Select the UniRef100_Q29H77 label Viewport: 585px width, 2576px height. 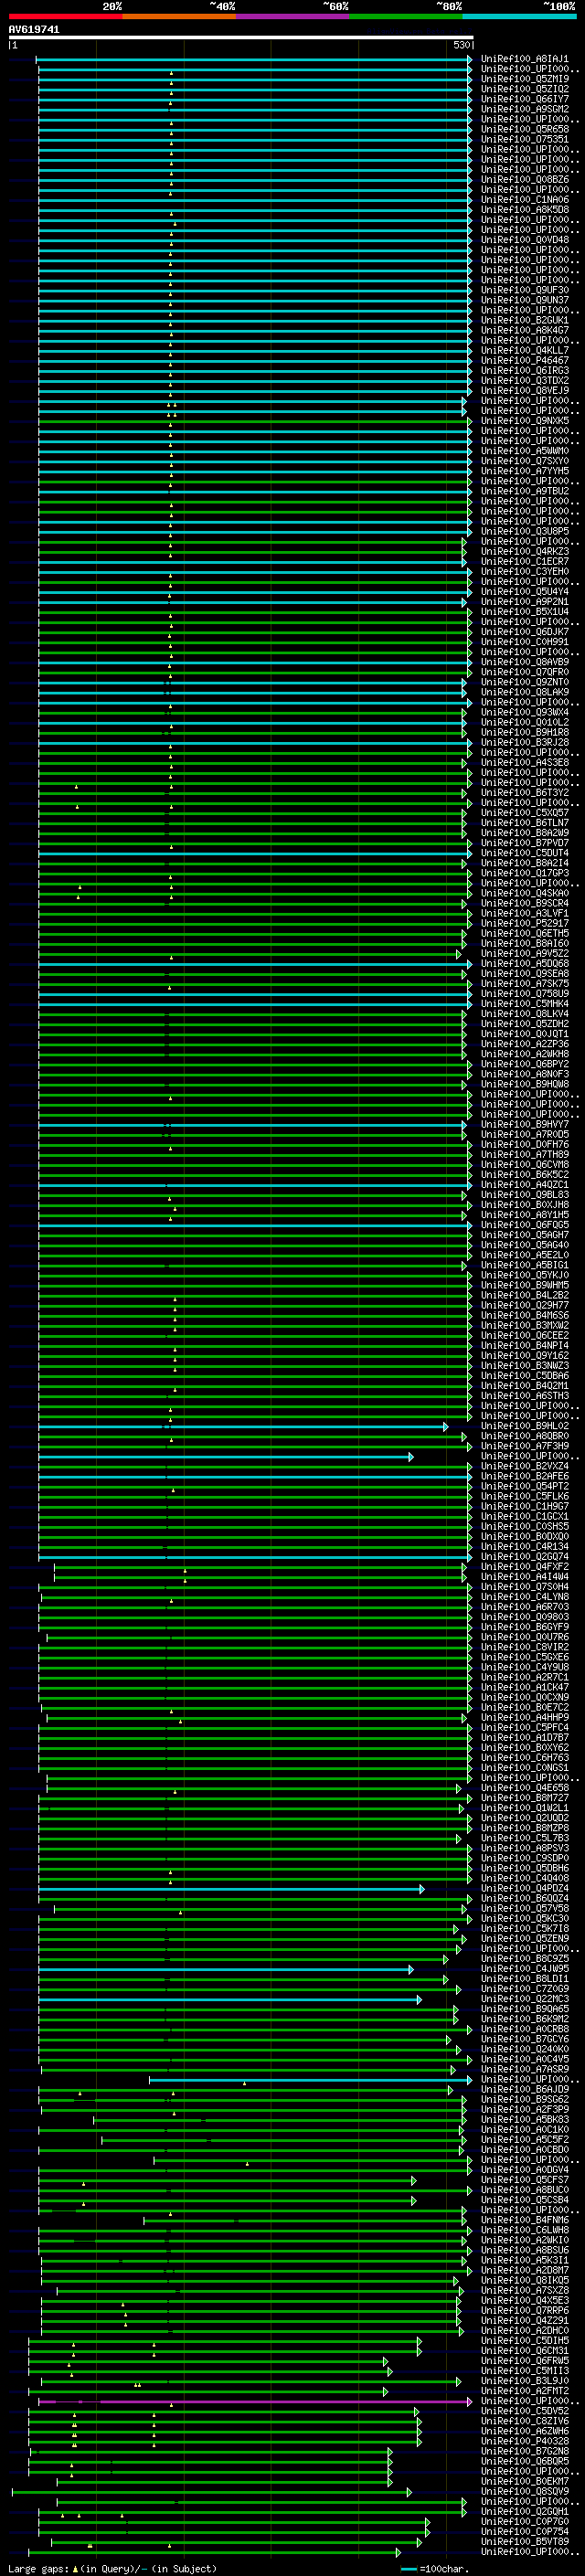tap(524, 1305)
